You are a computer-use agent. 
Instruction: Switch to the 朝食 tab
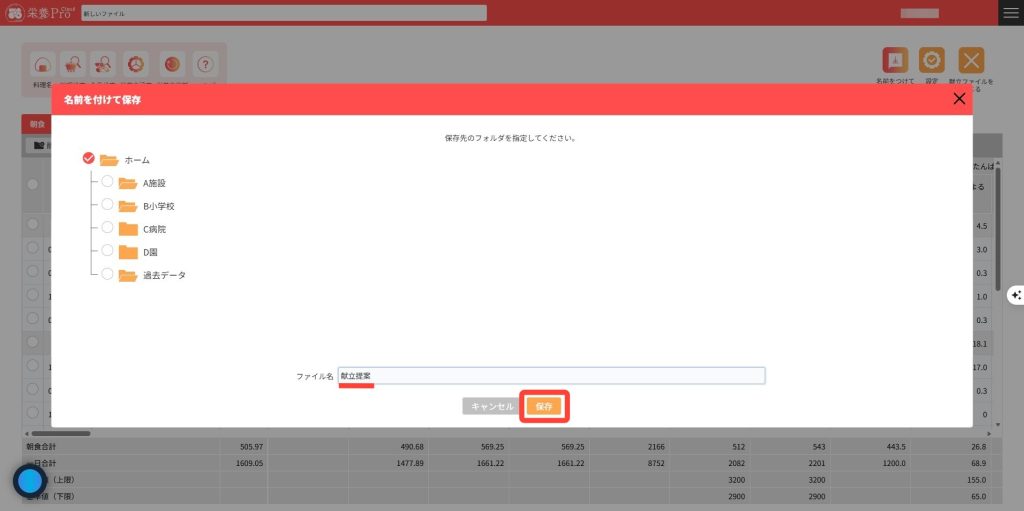pos(37,124)
